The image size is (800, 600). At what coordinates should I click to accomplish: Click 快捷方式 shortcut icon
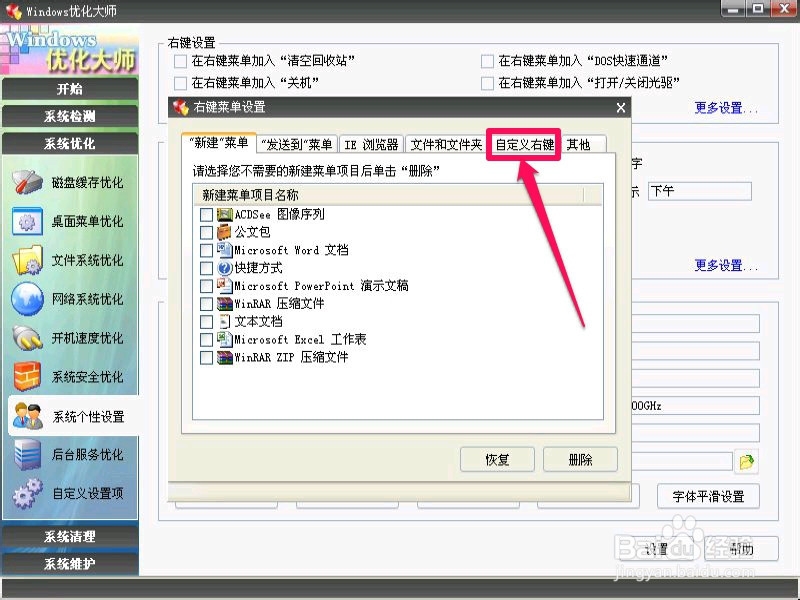pos(224,268)
